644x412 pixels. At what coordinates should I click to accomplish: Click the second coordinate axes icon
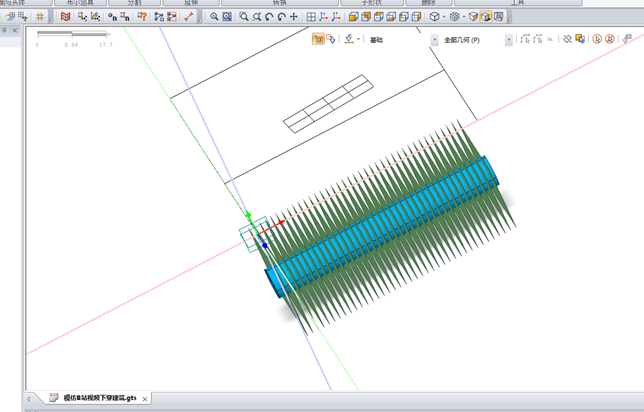click(336, 17)
